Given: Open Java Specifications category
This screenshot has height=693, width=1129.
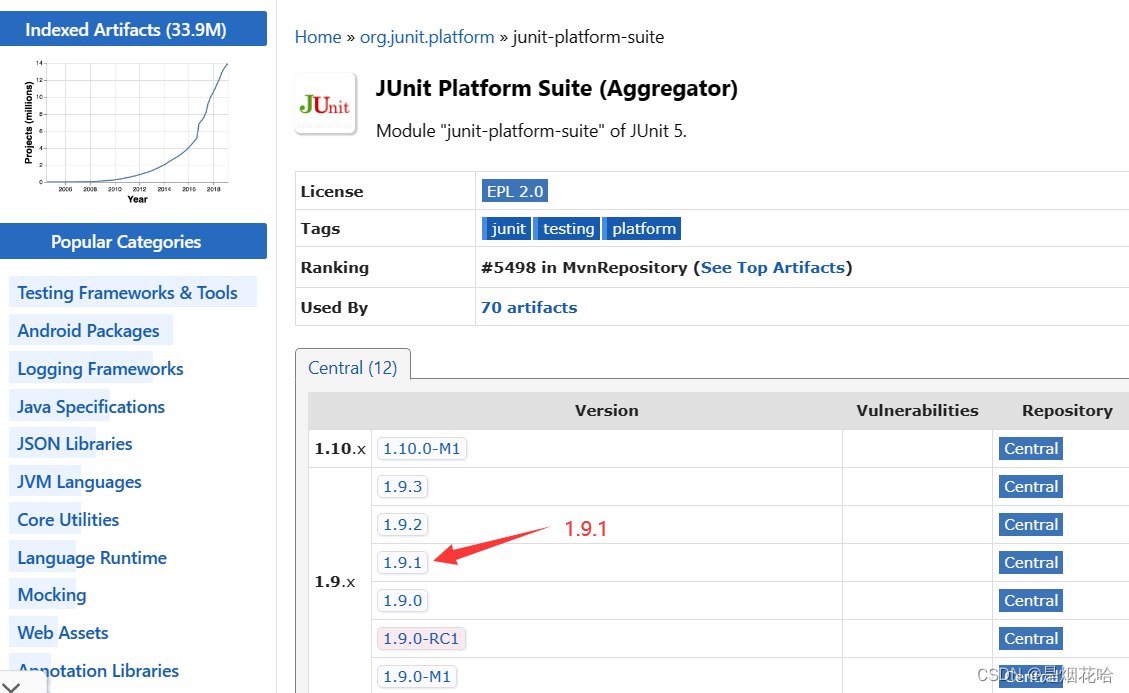Looking at the screenshot, I should [x=91, y=407].
